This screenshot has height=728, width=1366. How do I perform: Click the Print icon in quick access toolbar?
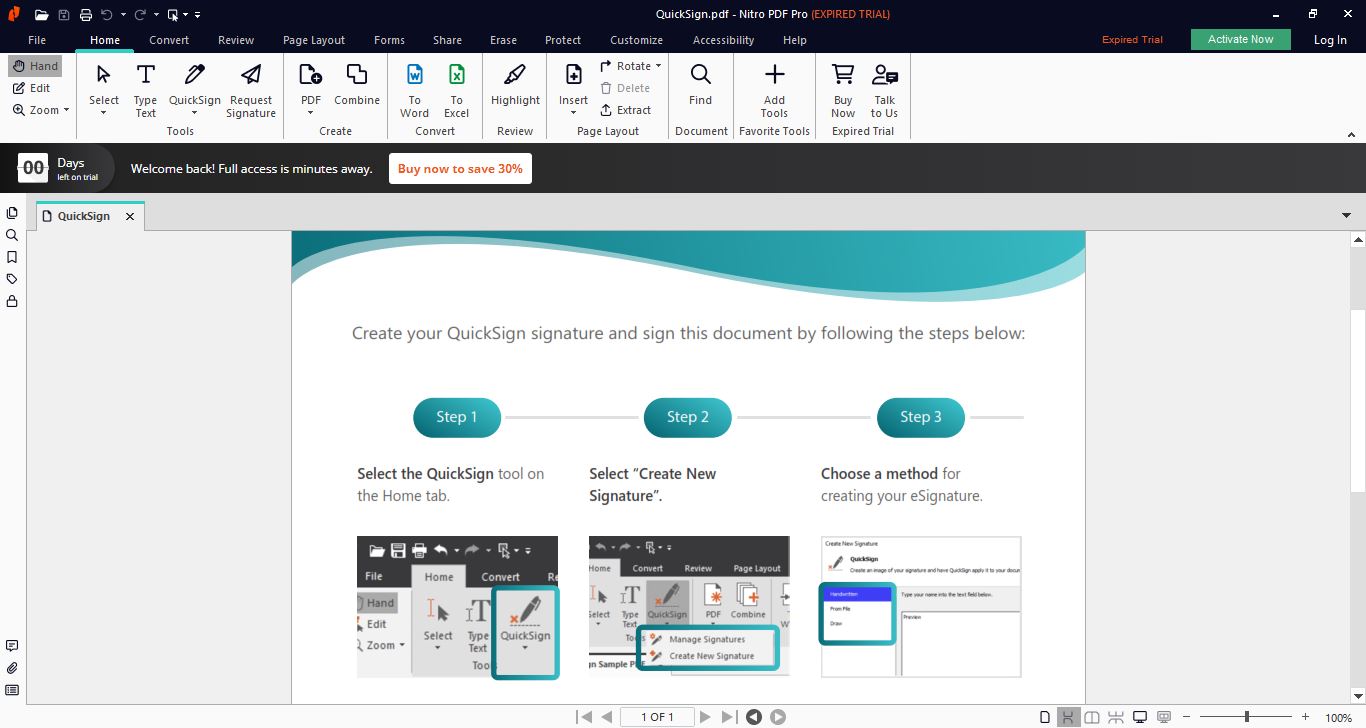point(86,14)
